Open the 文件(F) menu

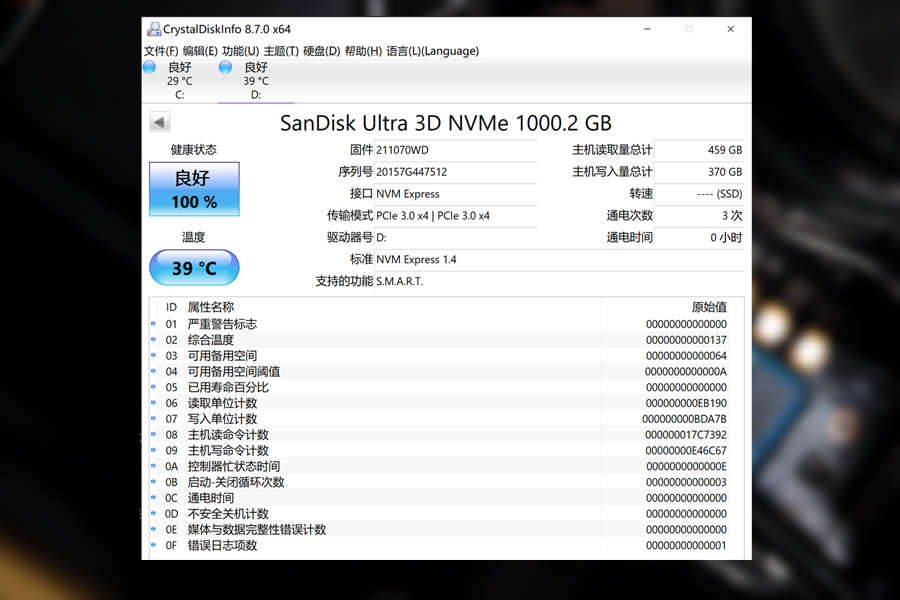(161, 51)
